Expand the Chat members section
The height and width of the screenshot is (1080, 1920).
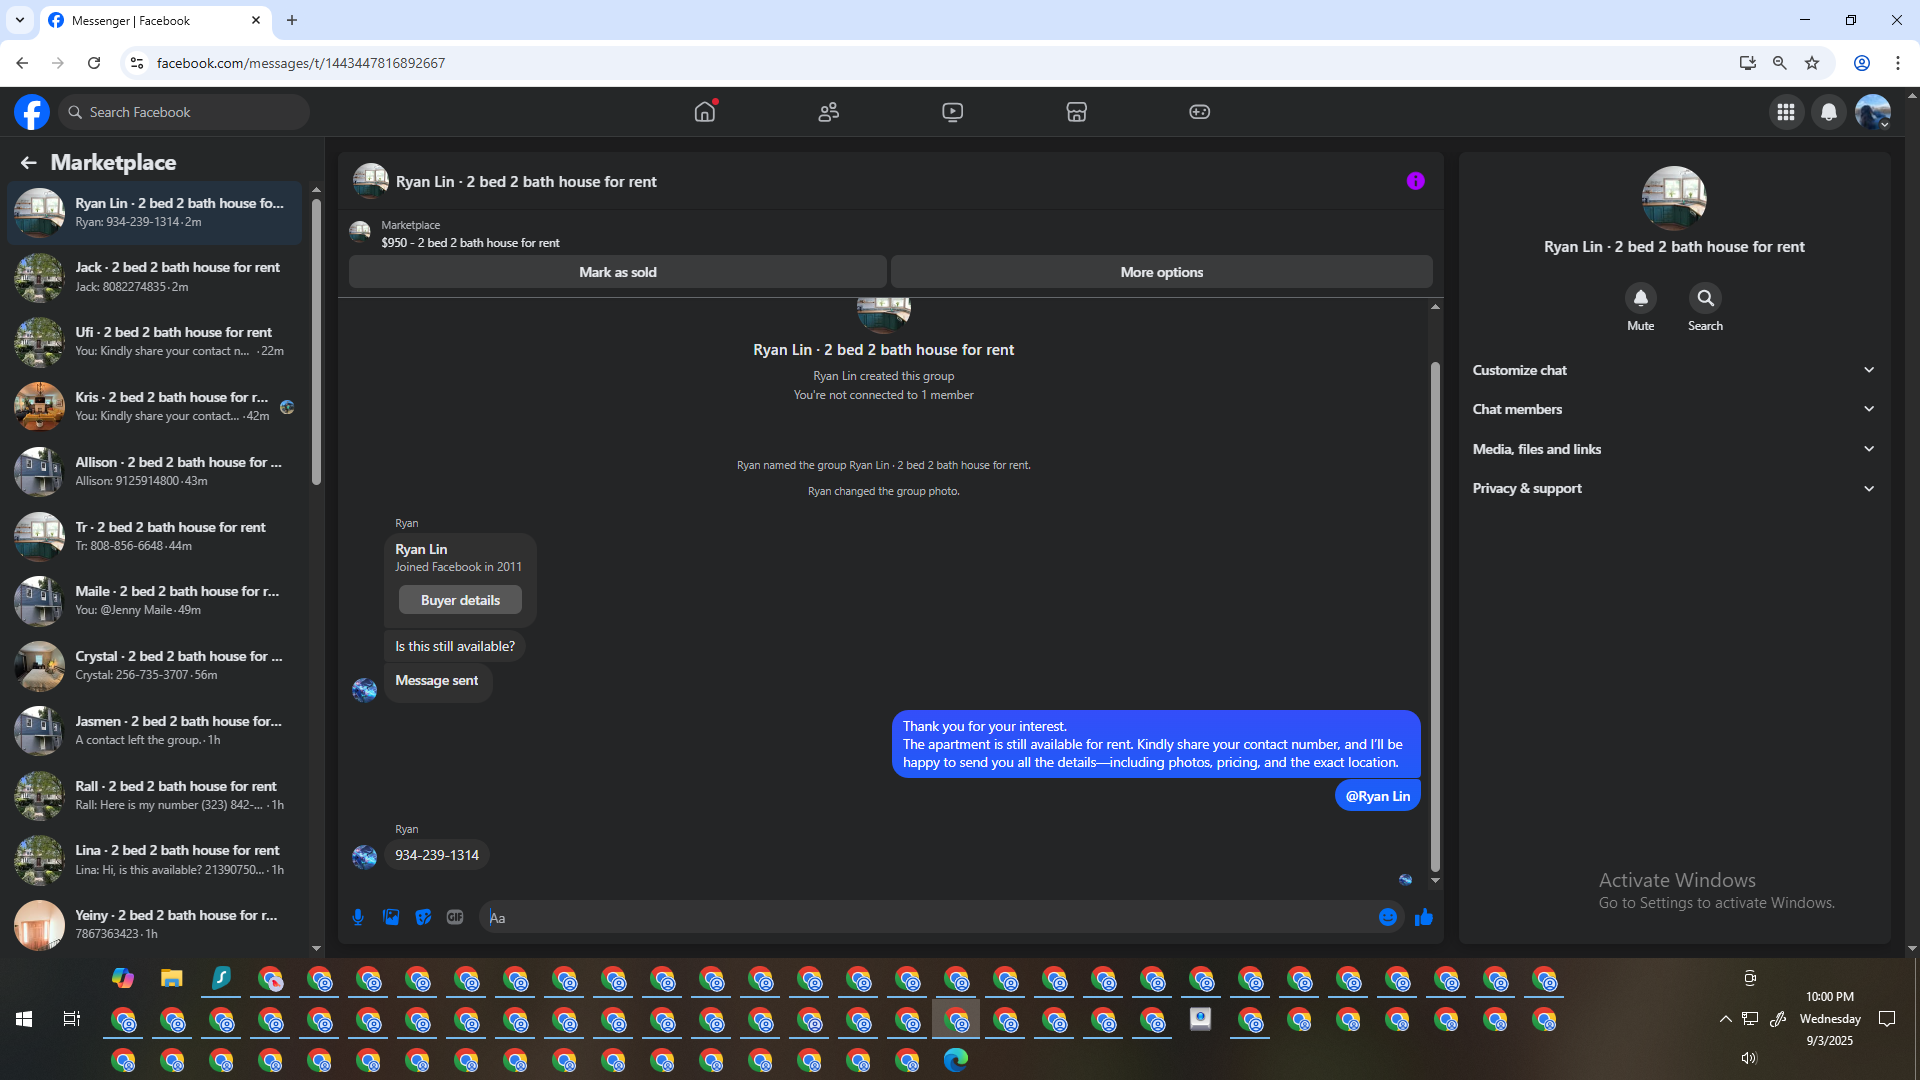[1674, 409]
